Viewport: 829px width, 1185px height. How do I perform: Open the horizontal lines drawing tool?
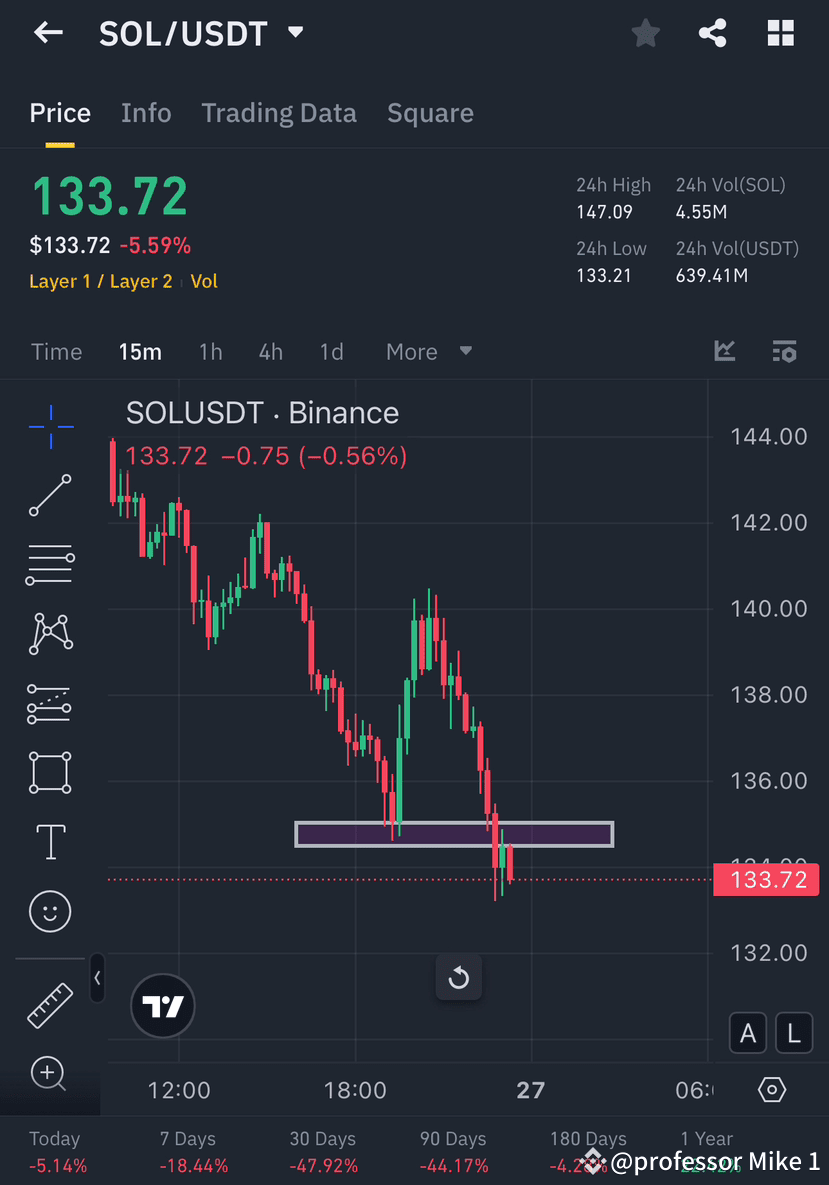point(50,564)
